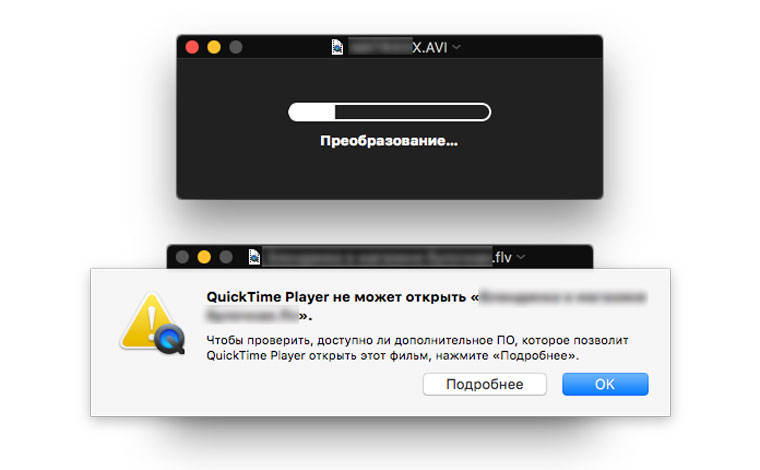Open the title dropdown arrow of the .flv window
Screen dimensions: 760x470
click(x=521, y=257)
